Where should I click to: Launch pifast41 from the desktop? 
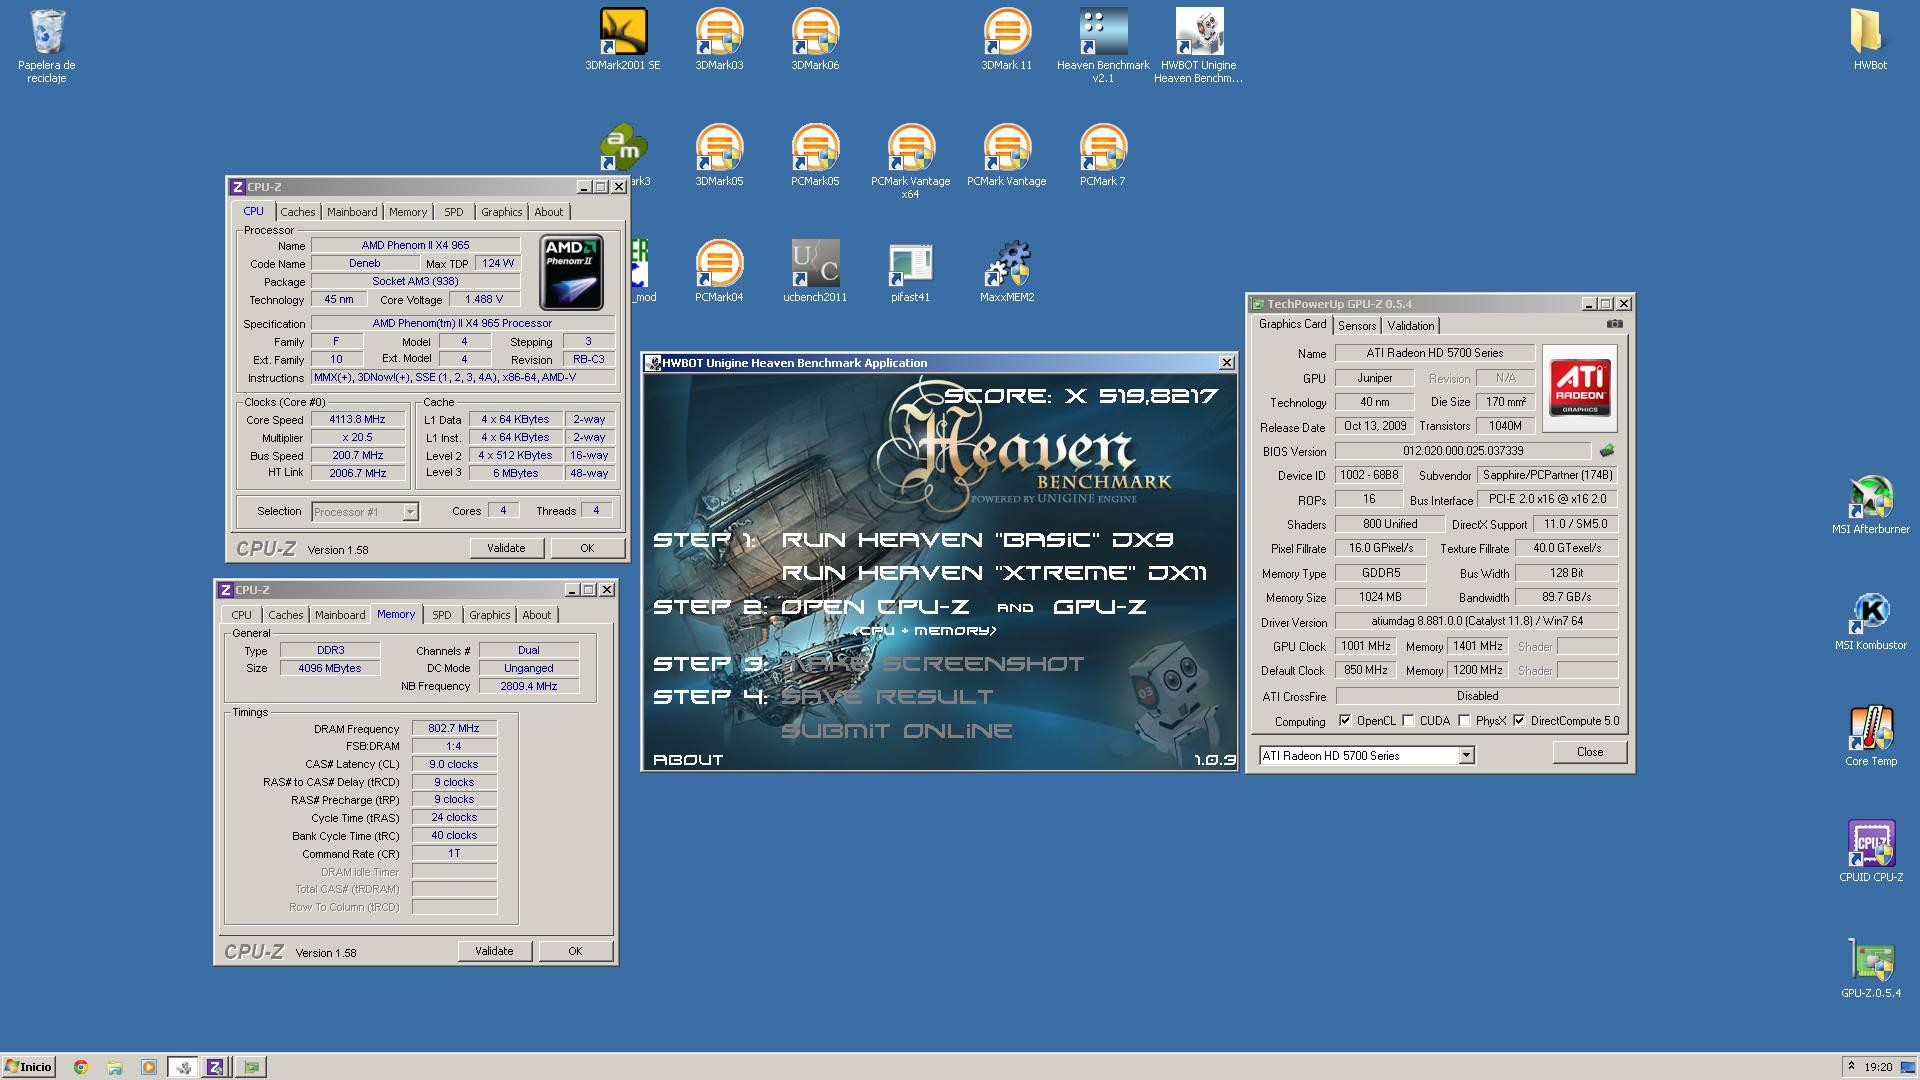[x=910, y=272]
